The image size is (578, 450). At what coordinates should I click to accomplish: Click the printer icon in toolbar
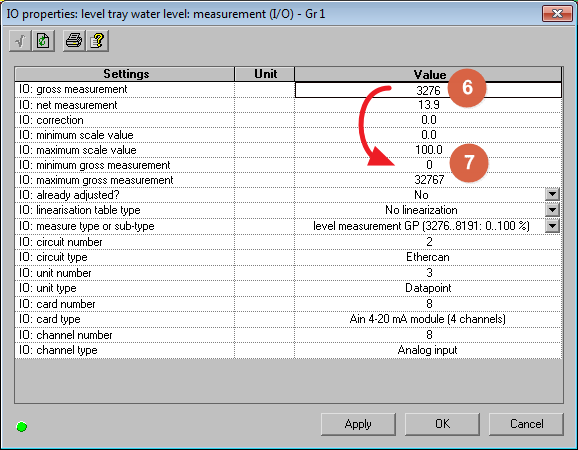pos(74,41)
